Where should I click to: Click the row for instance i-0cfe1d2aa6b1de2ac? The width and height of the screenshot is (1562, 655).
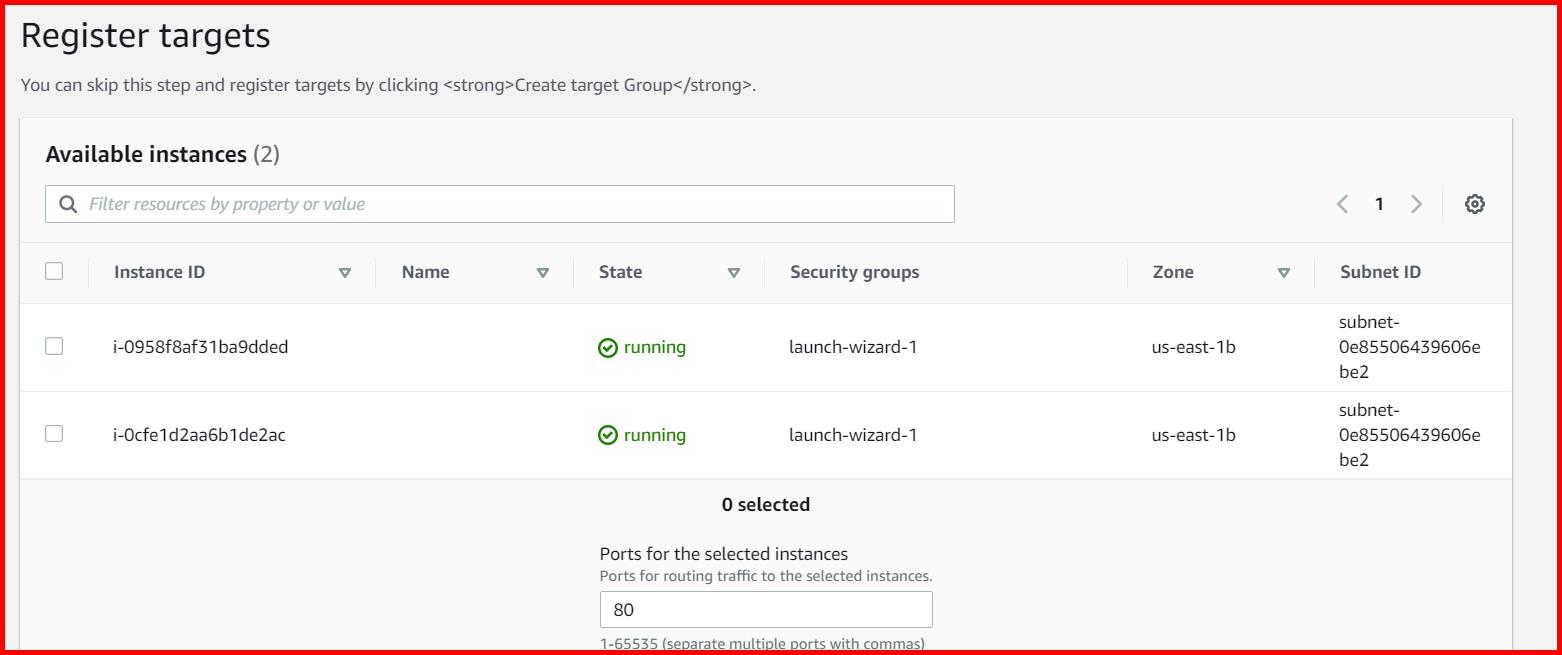click(700, 435)
